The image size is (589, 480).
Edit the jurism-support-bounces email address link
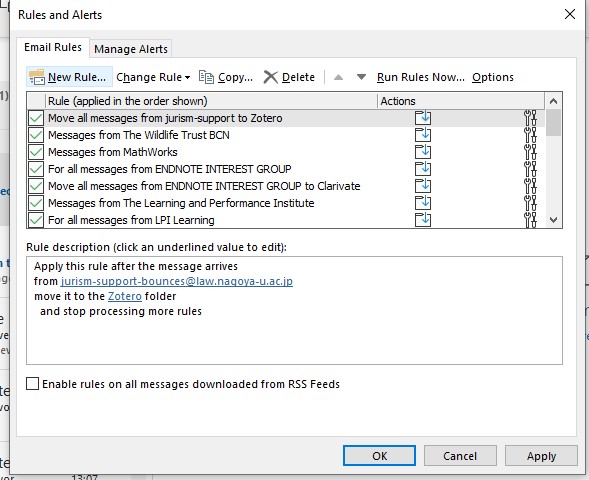coord(177,281)
